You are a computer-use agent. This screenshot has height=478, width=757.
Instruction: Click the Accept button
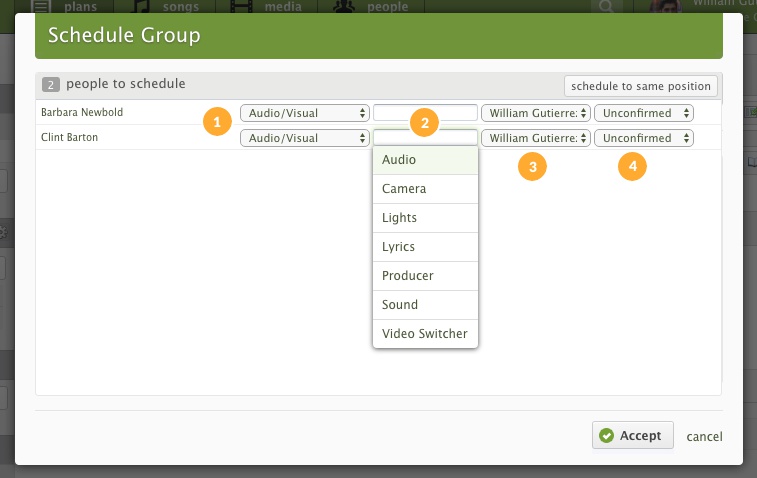(x=632, y=436)
